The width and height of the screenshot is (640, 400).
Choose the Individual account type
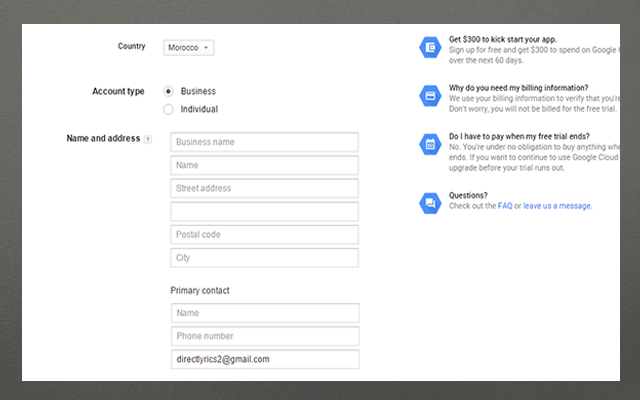(168, 109)
